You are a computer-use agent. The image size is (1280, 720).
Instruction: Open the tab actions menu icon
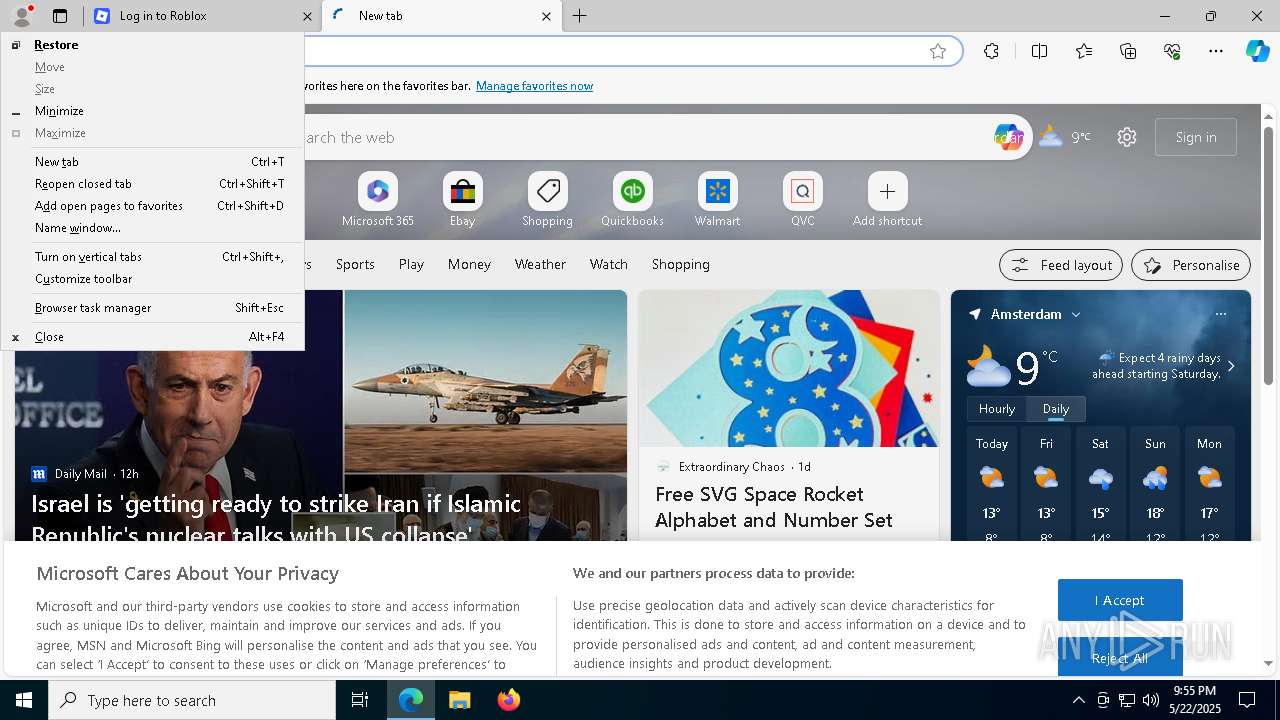[x=60, y=16]
